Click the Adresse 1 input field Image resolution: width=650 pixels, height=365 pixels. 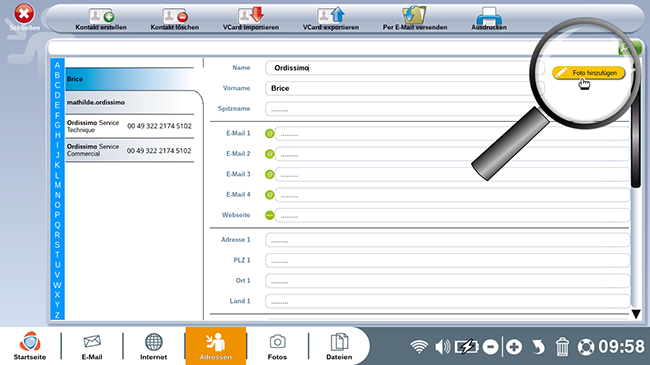[x=447, y=240]
